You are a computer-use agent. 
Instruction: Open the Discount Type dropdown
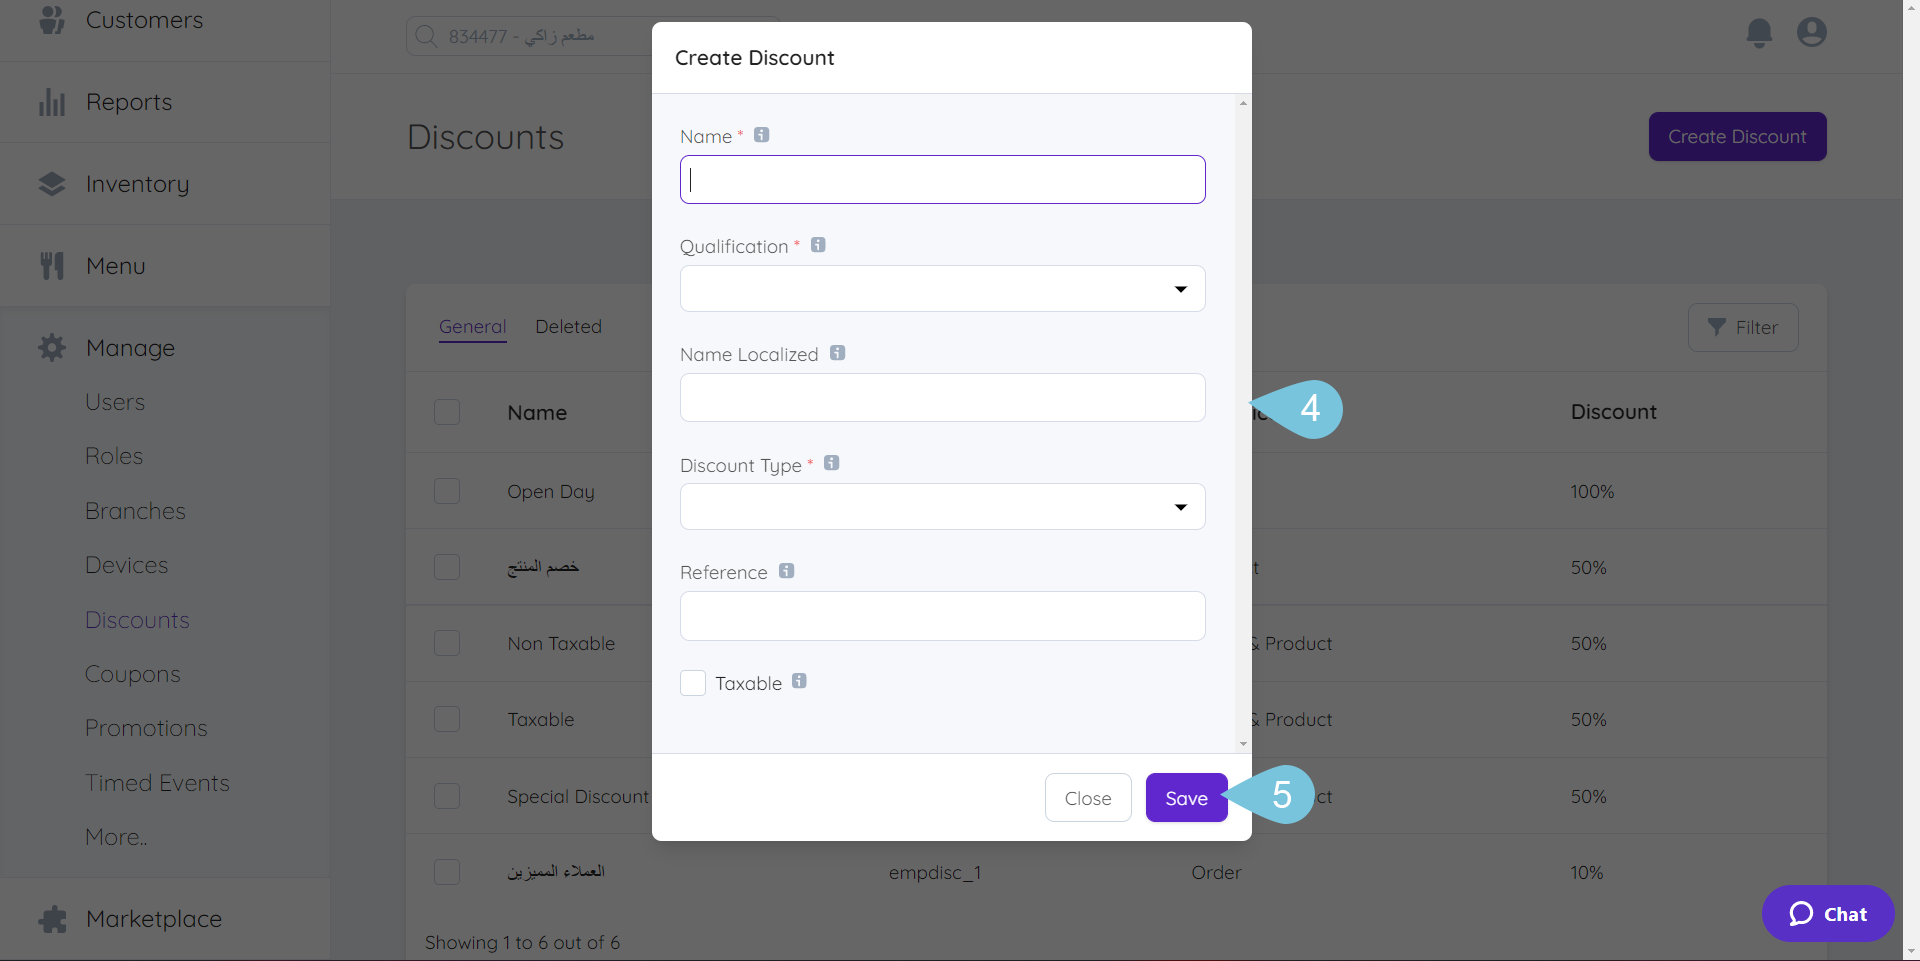pyautogui.click(x=943, y=507)
